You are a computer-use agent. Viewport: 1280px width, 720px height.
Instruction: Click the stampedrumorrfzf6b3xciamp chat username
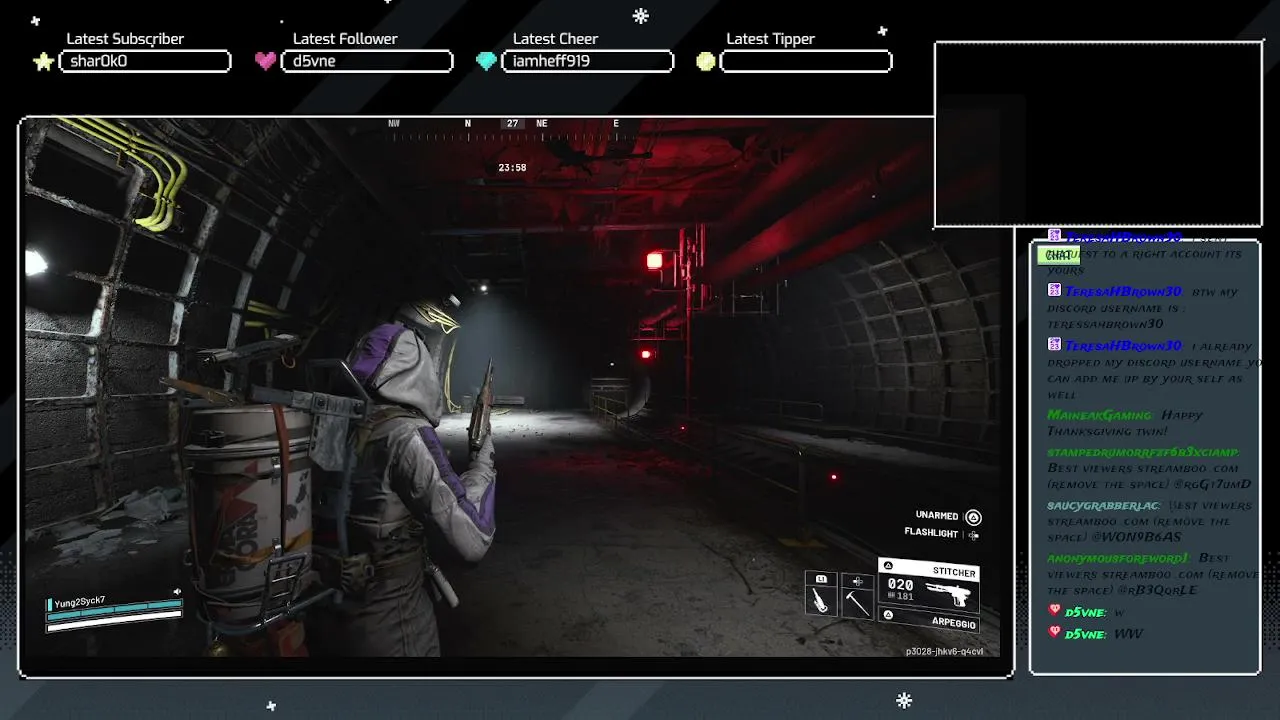pyautogui.click(x=1142, y=452)
